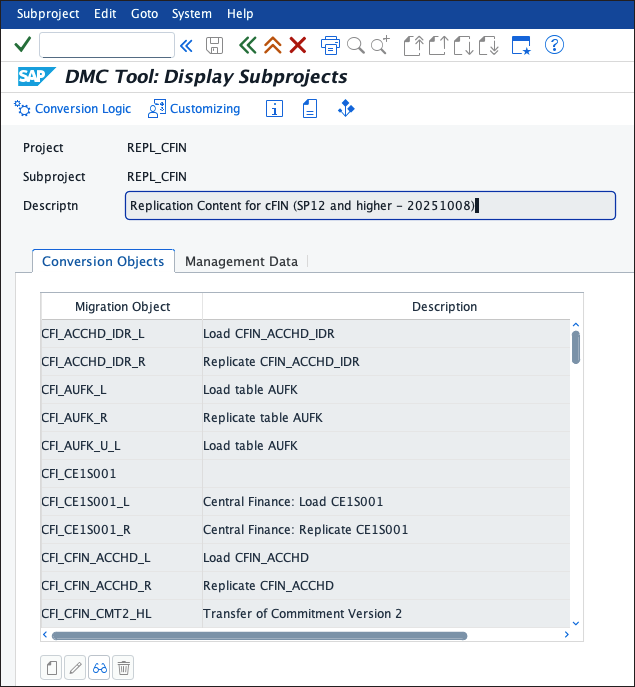The image size is (635, 687).
Task: Click the Create (blank page) icon below the table
Action: (x=52, y=668)
